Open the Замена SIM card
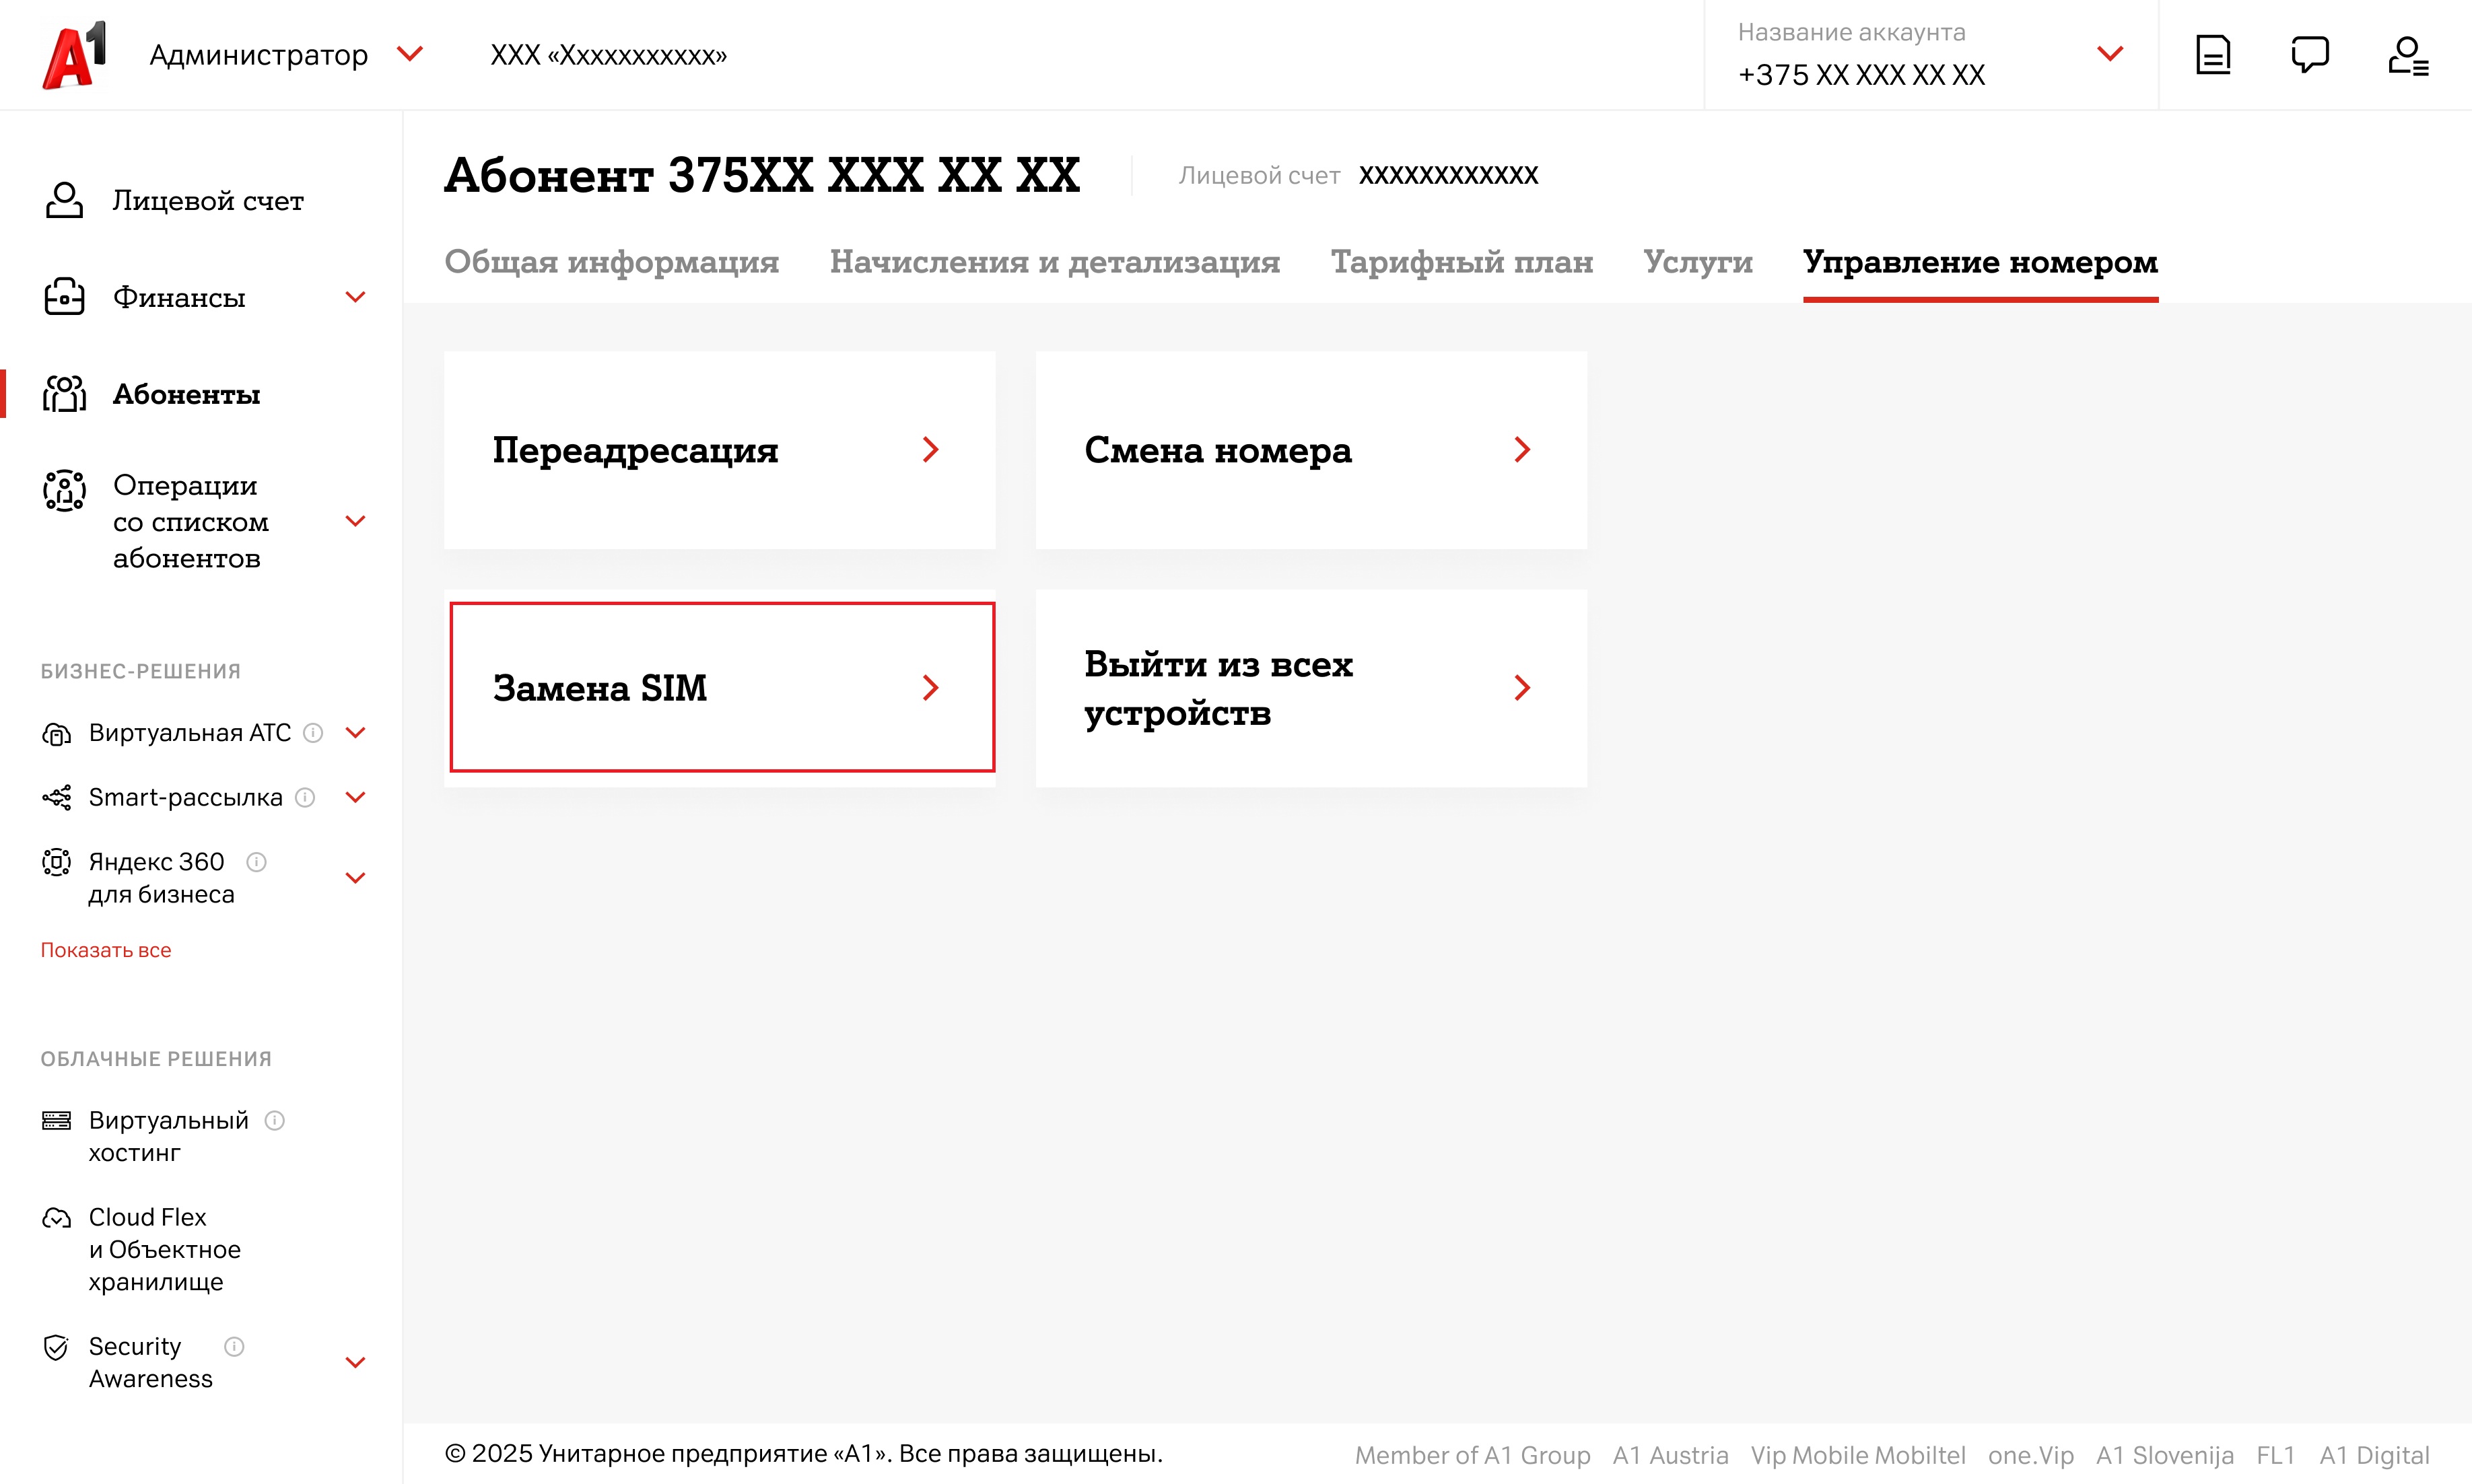Screen dimensions: 2474x1484 (x=722, y=688)
